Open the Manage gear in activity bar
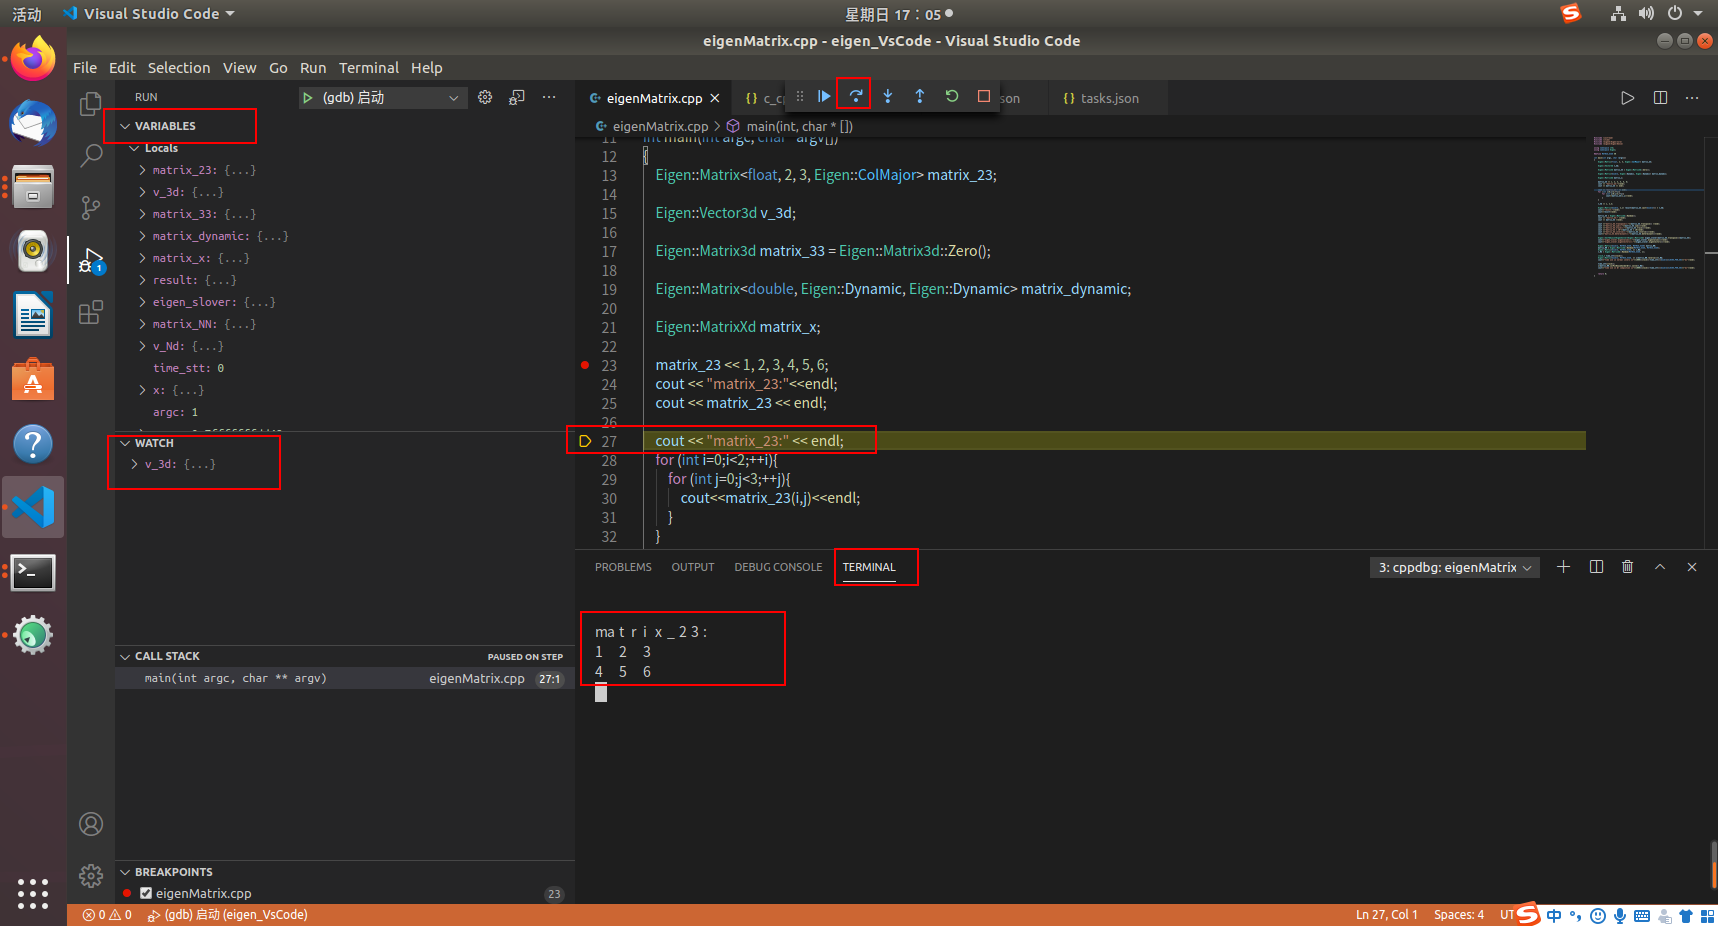Viewport: 1718px width, 926px height. (x=91, y=876)
